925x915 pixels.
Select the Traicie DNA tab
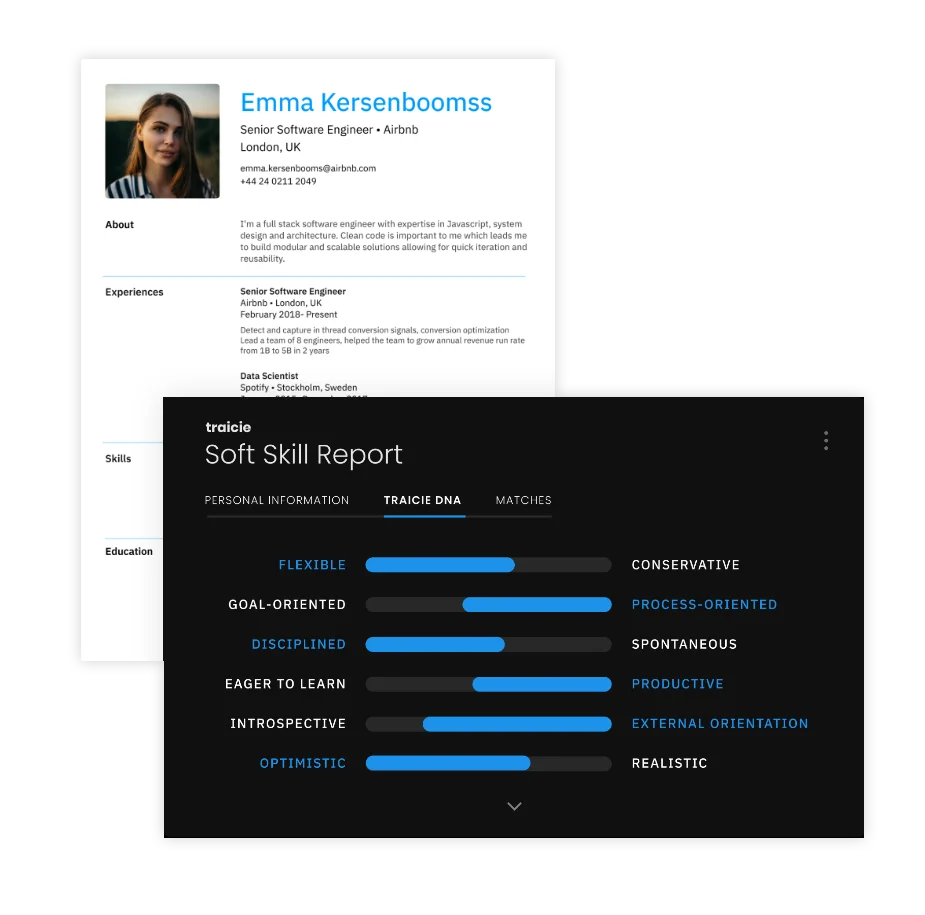click(423, 500)
